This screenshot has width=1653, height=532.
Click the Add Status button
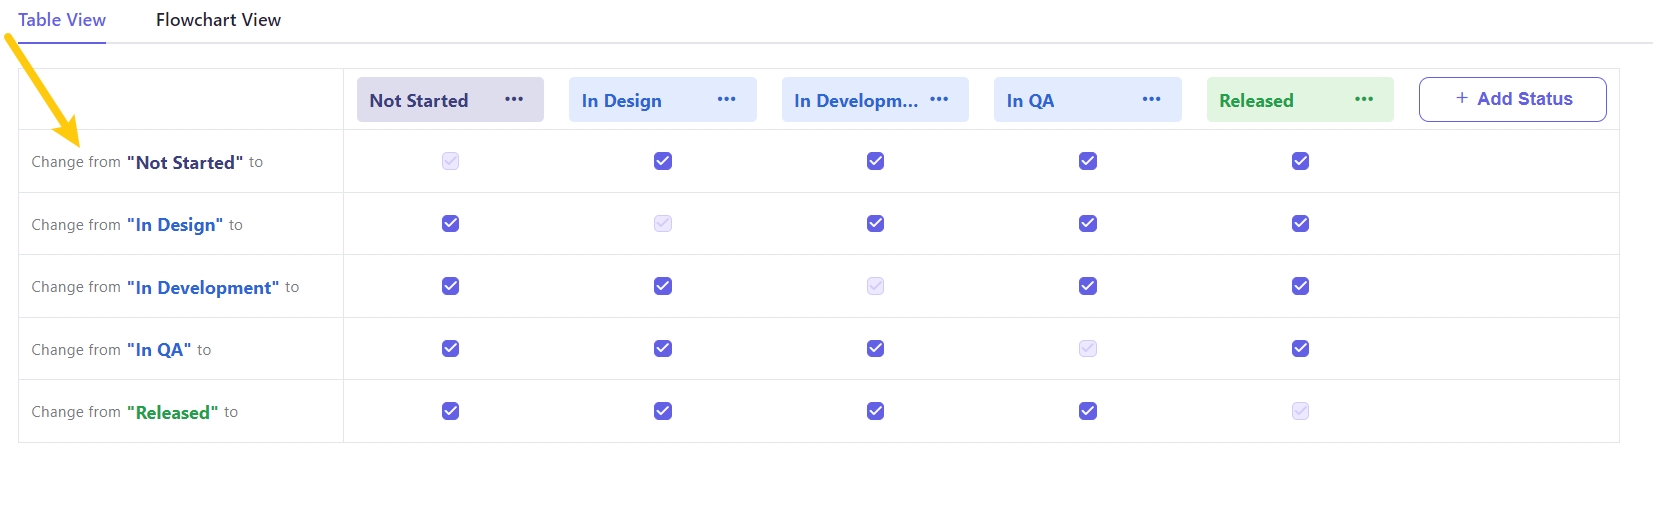(1512, 99)
